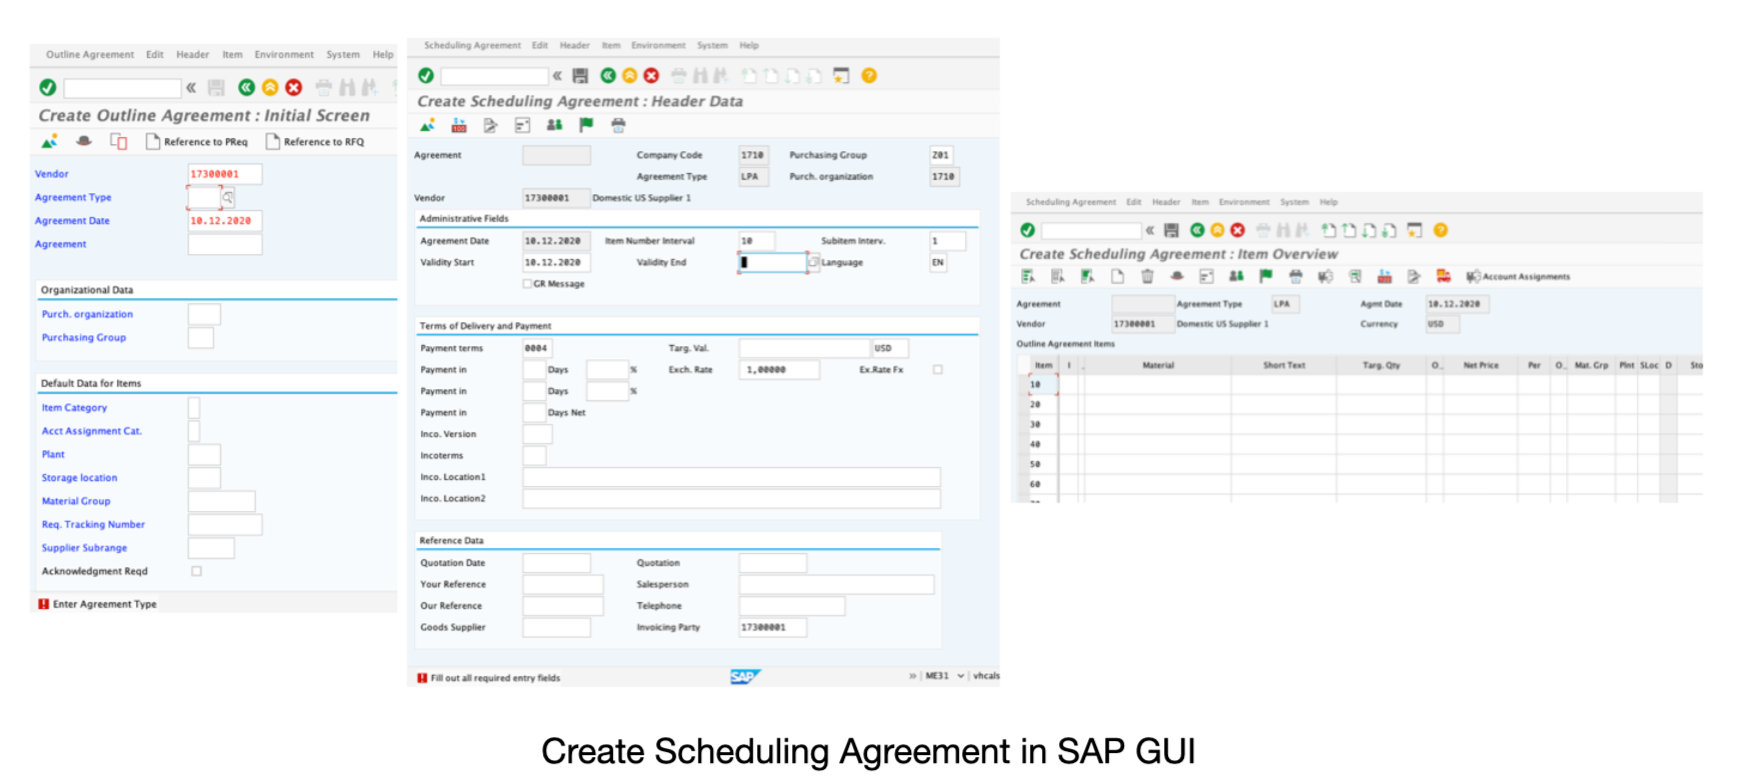The image size is (1761, 777).
Task: Click copy-pages icon left of Reference to PReq
Action: 118,141
